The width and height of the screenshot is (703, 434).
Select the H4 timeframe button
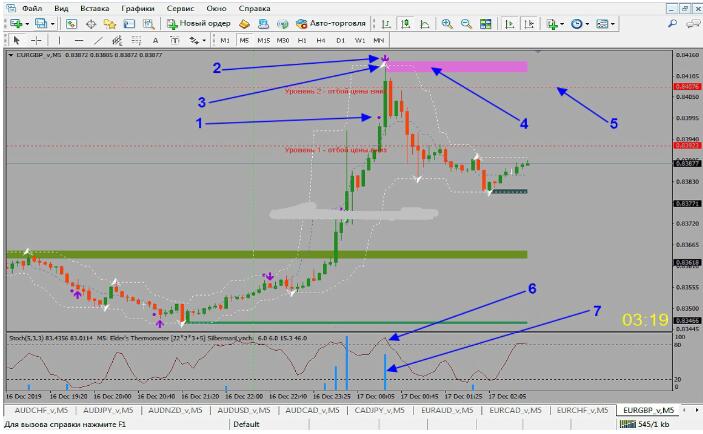(321, 40)
